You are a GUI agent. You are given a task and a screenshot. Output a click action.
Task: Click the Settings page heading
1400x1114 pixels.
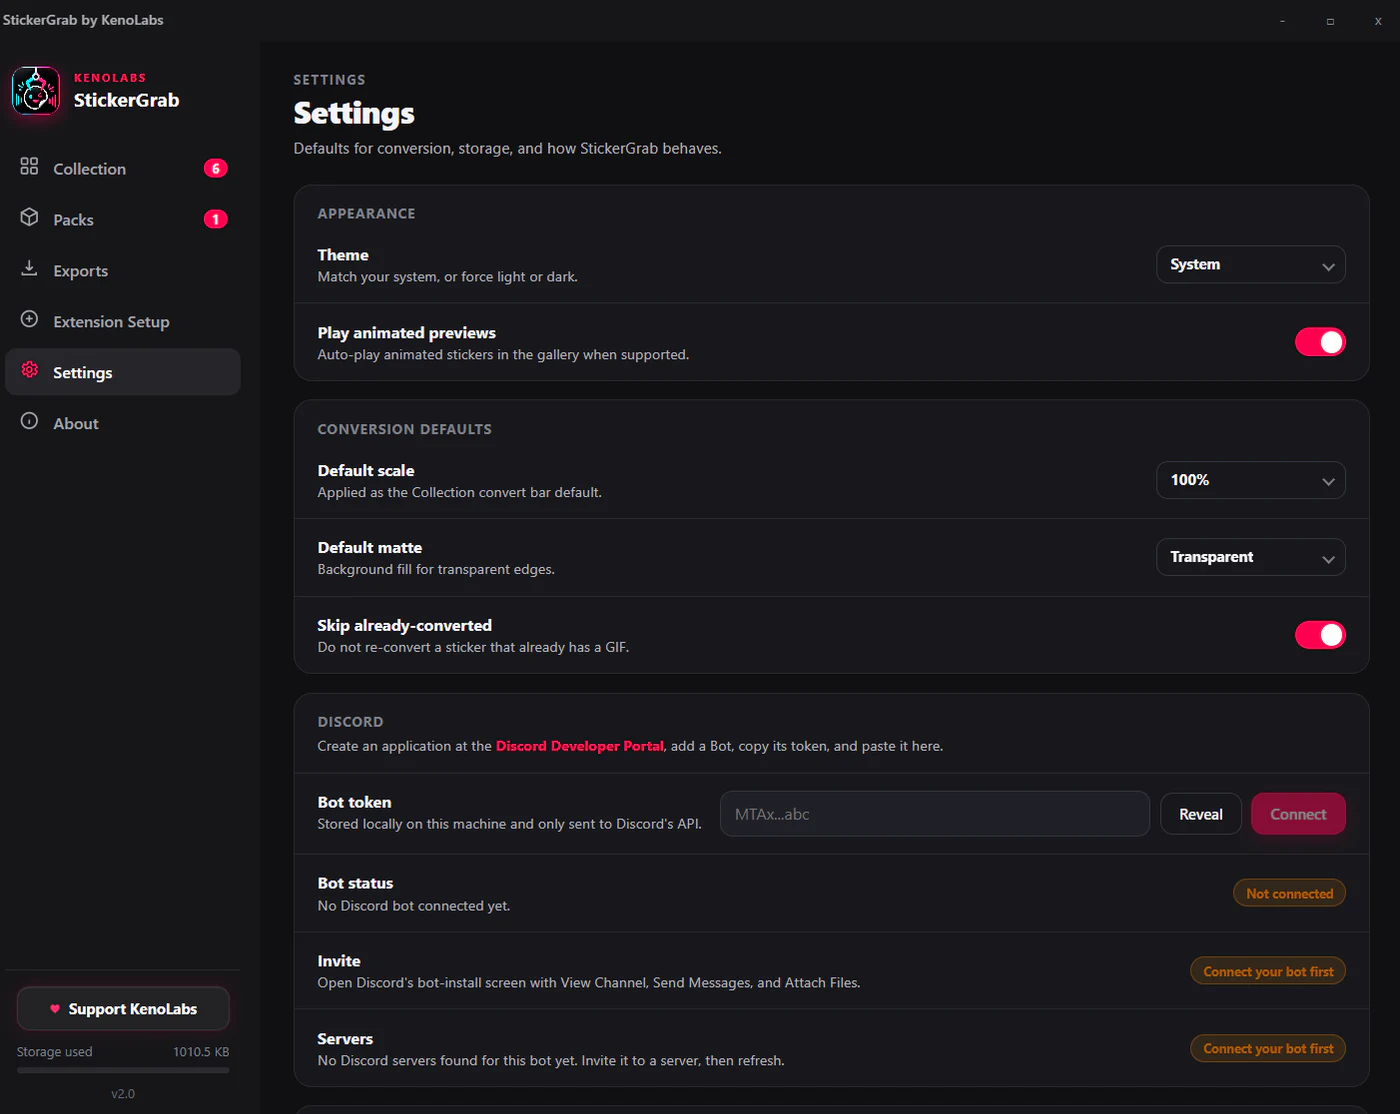point(354,114)
